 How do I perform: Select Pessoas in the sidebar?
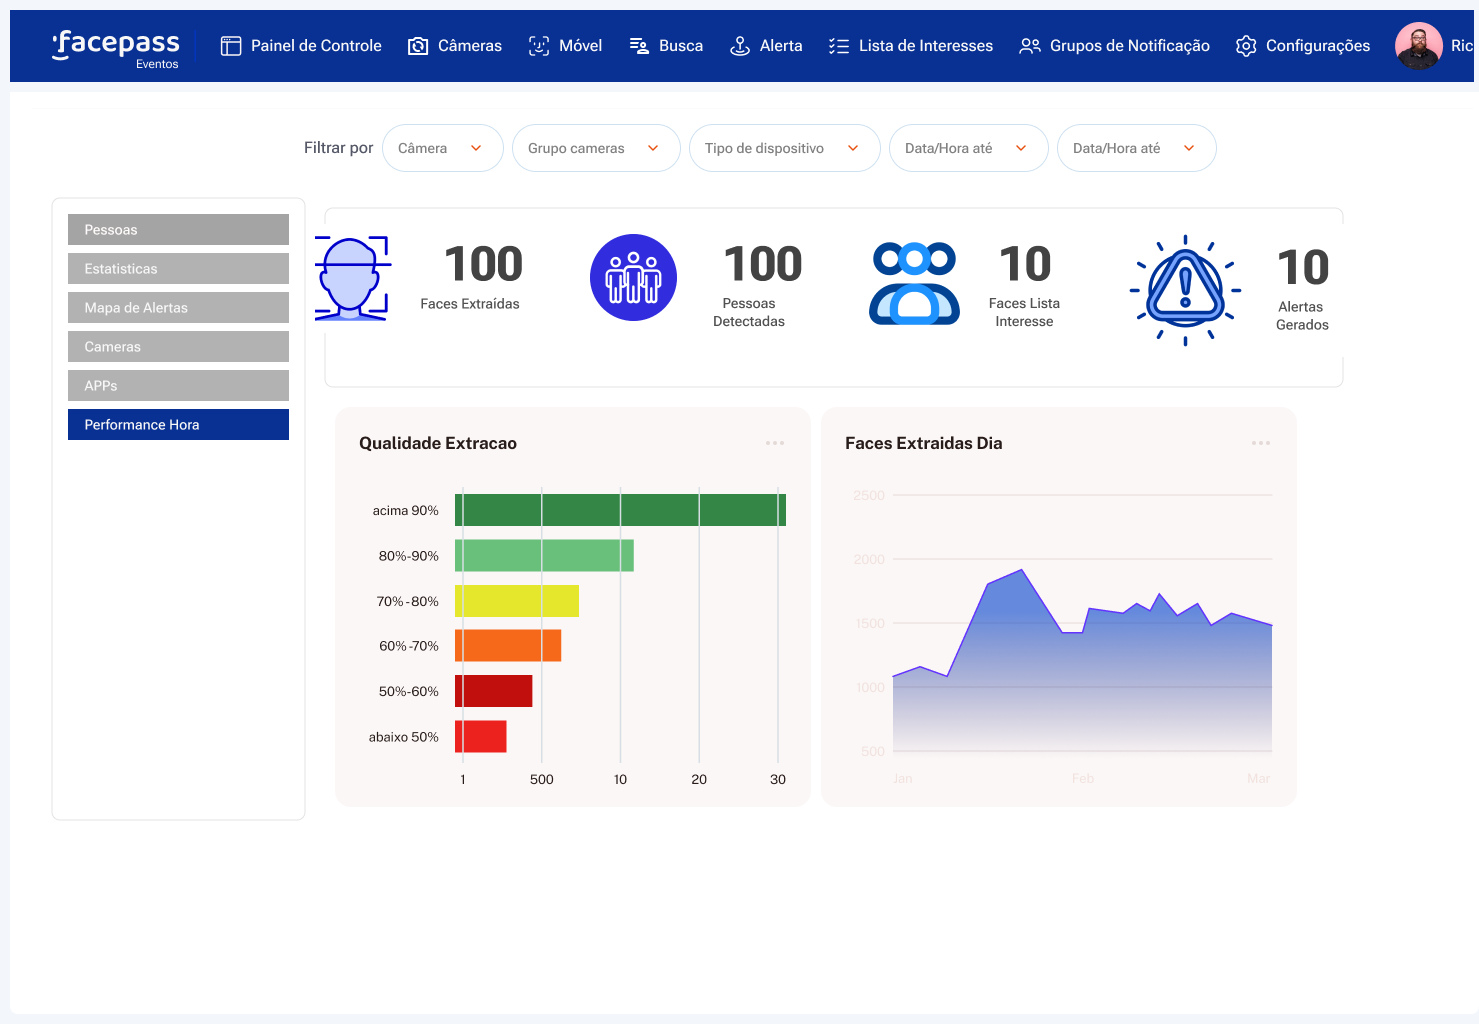pyautogui.click(x=178, y=230)
